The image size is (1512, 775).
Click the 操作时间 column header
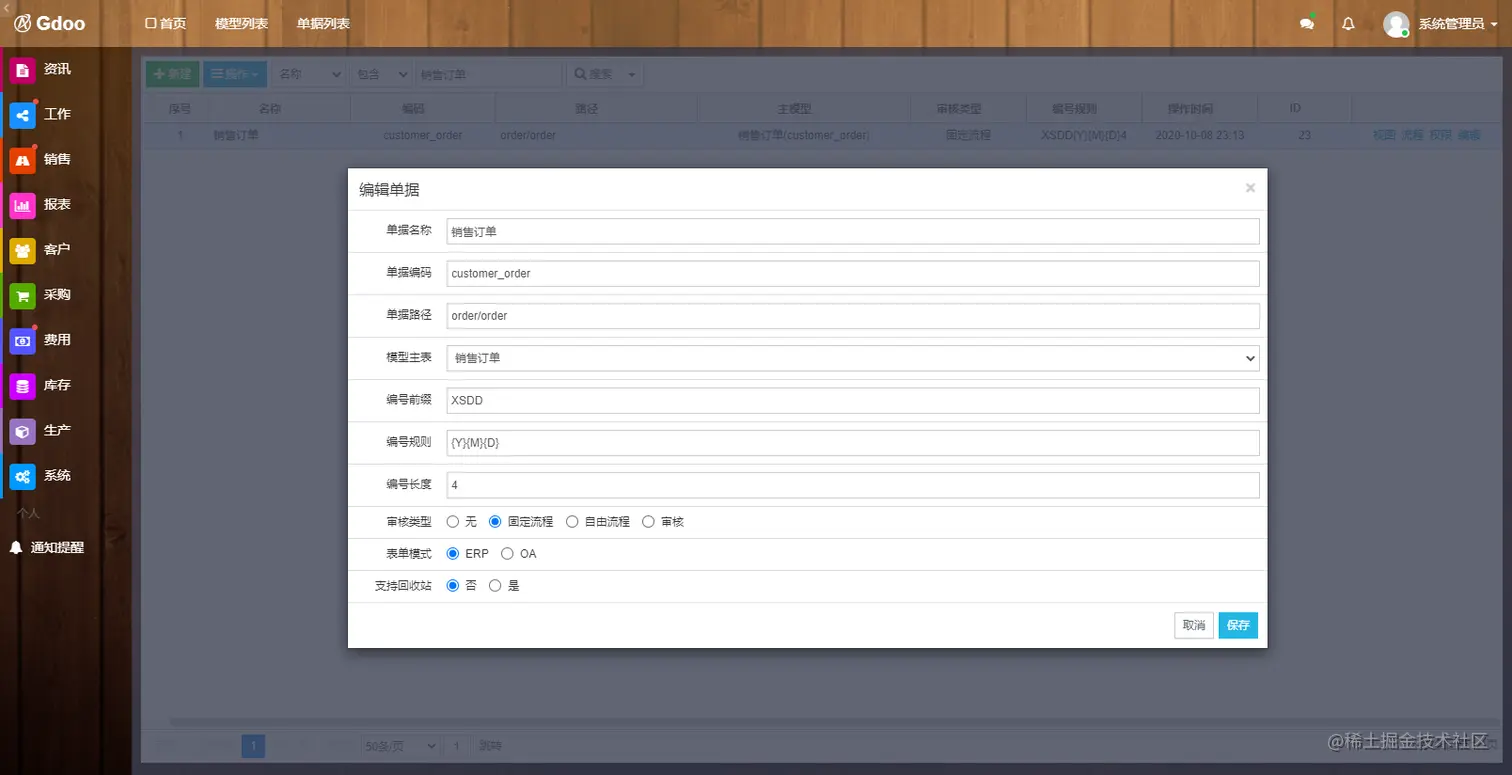point(1198,109)
